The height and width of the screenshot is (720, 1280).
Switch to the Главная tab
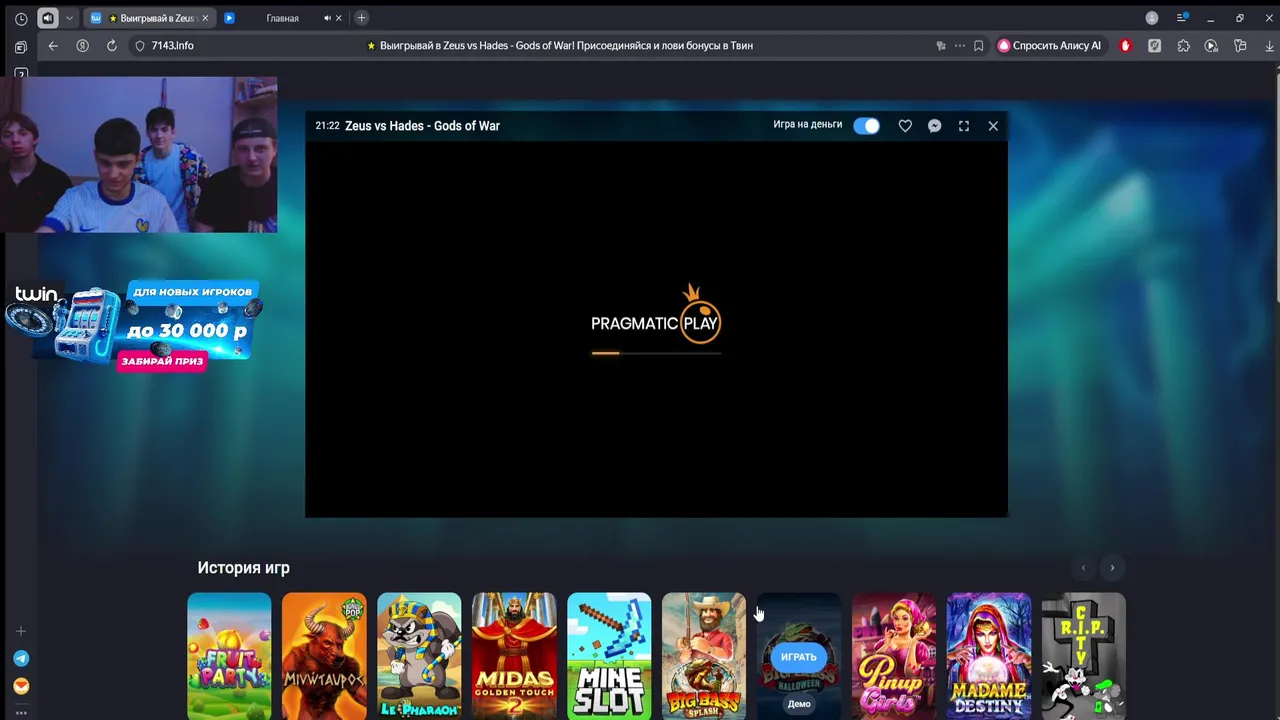[x=282, y=18]
